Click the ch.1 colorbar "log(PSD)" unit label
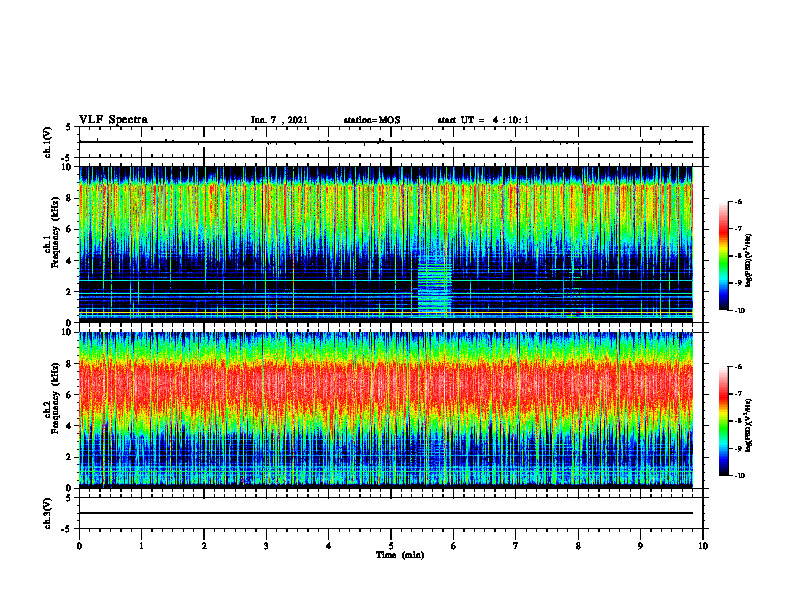 (x=749, y=261)
